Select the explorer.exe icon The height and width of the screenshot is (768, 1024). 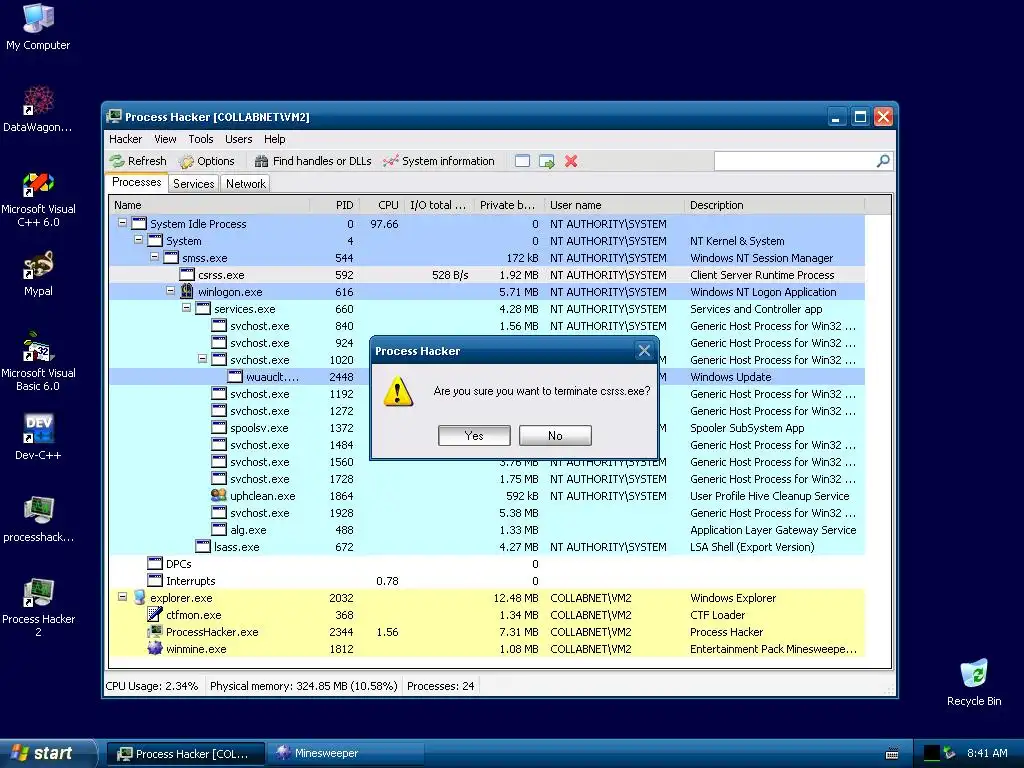click(139, 598)
